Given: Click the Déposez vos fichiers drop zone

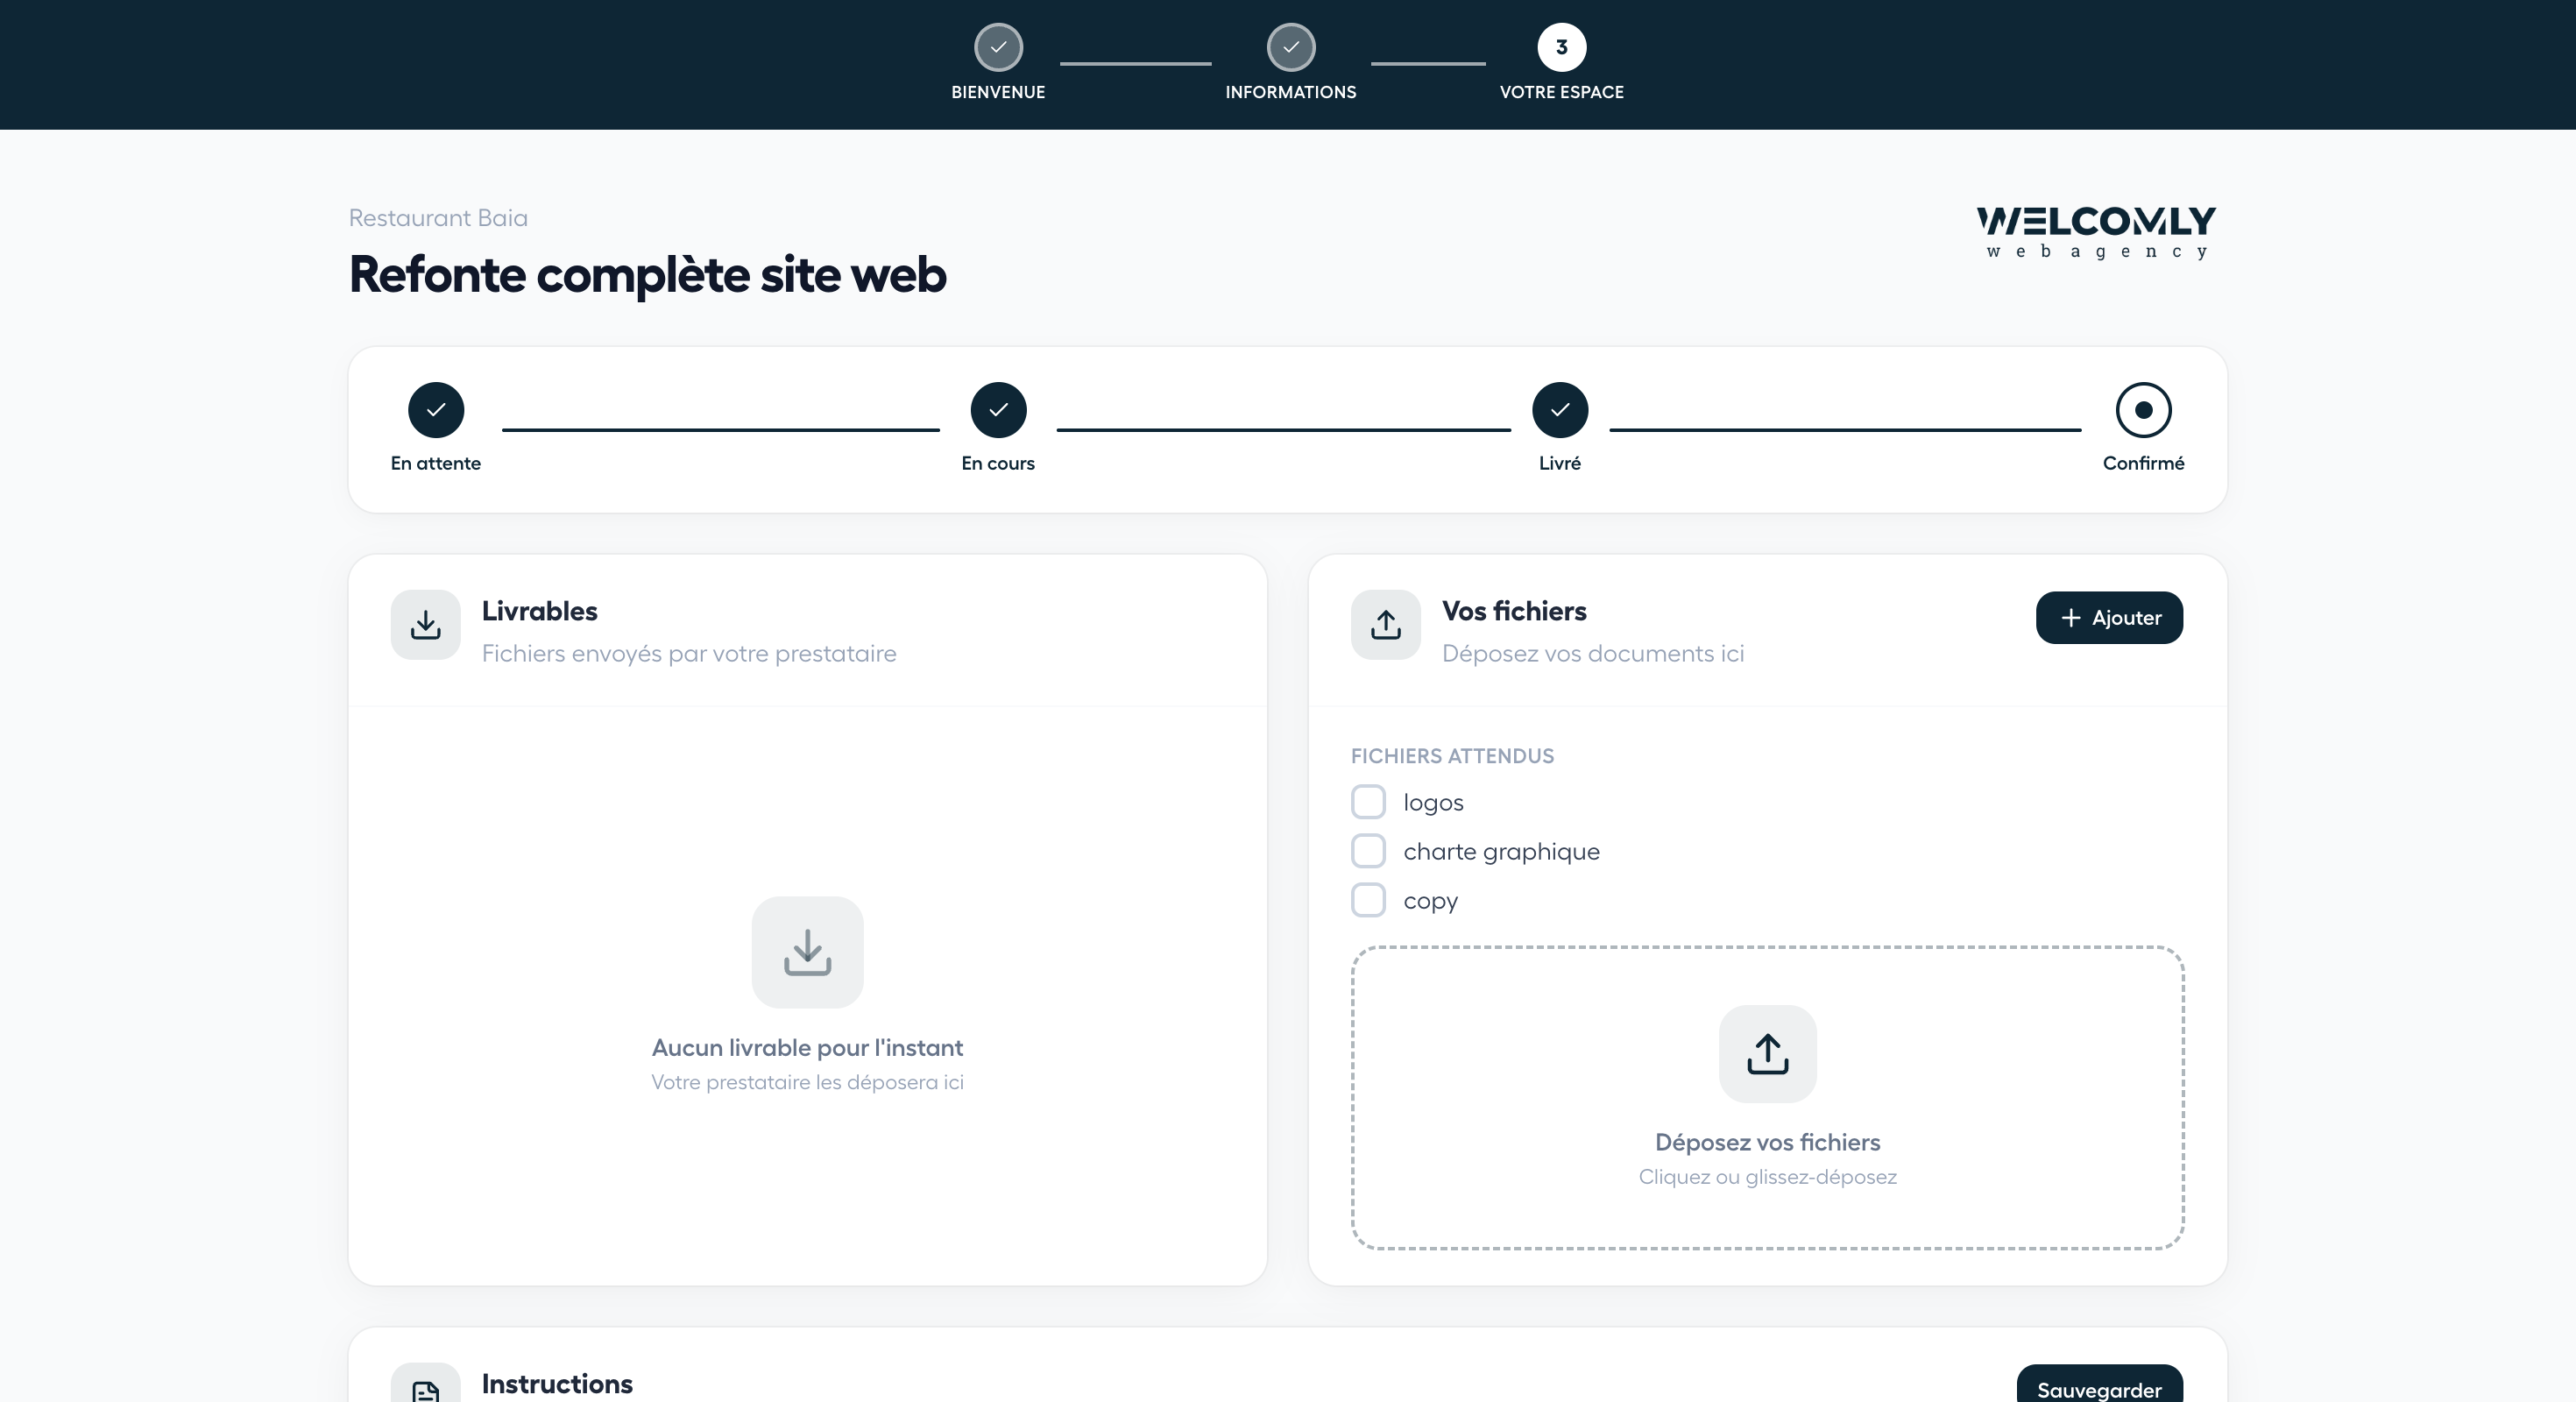Looking at the screenshot, I should (1768, 1098).
